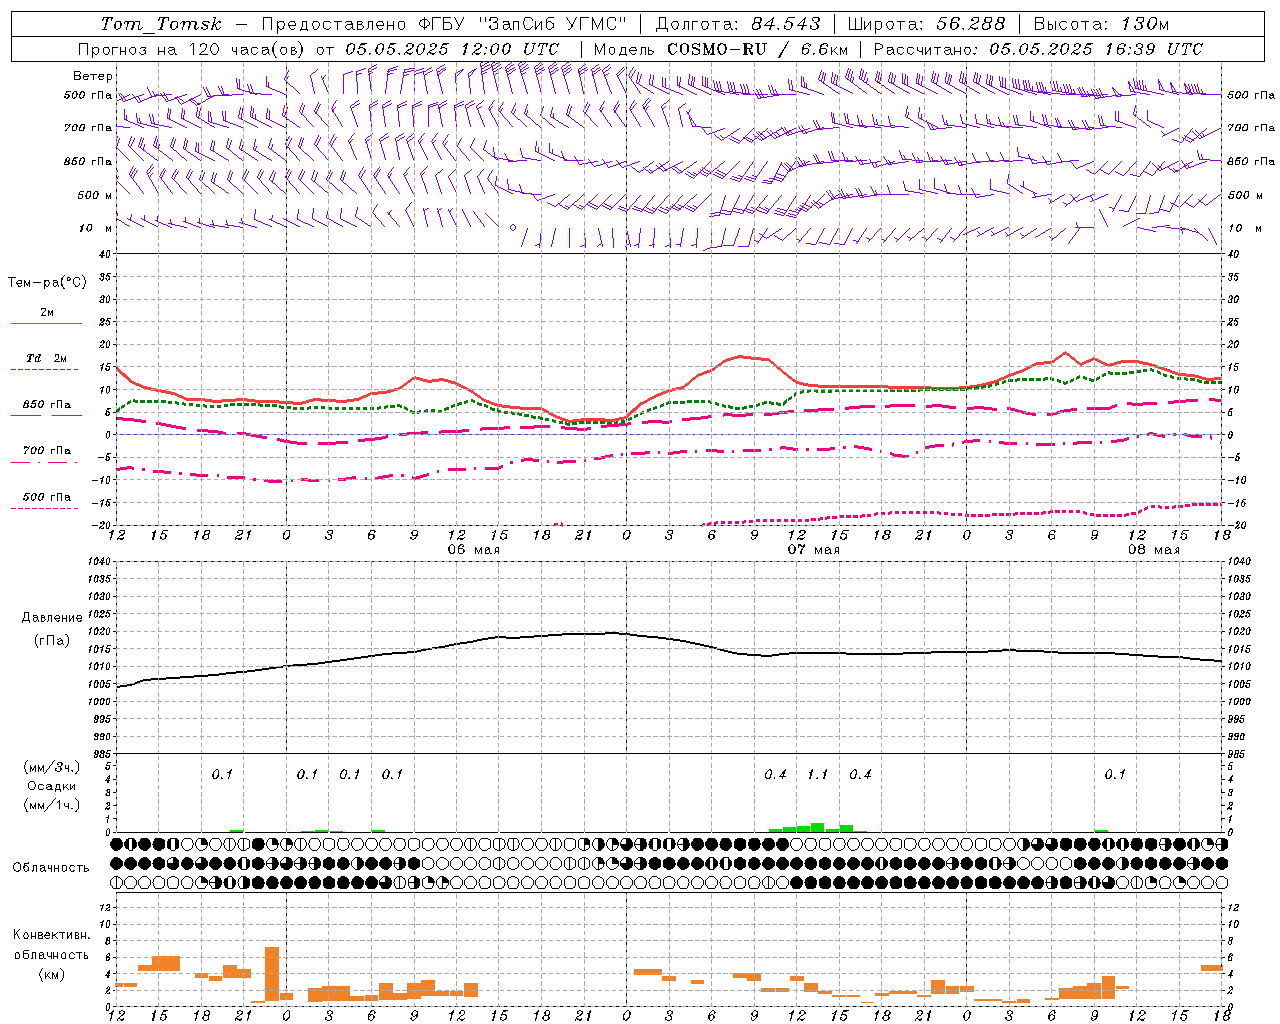Click the 'Td 2м' dew point legend
The width and height of the screenshot is (1280, 1024).
click(47, 358)
